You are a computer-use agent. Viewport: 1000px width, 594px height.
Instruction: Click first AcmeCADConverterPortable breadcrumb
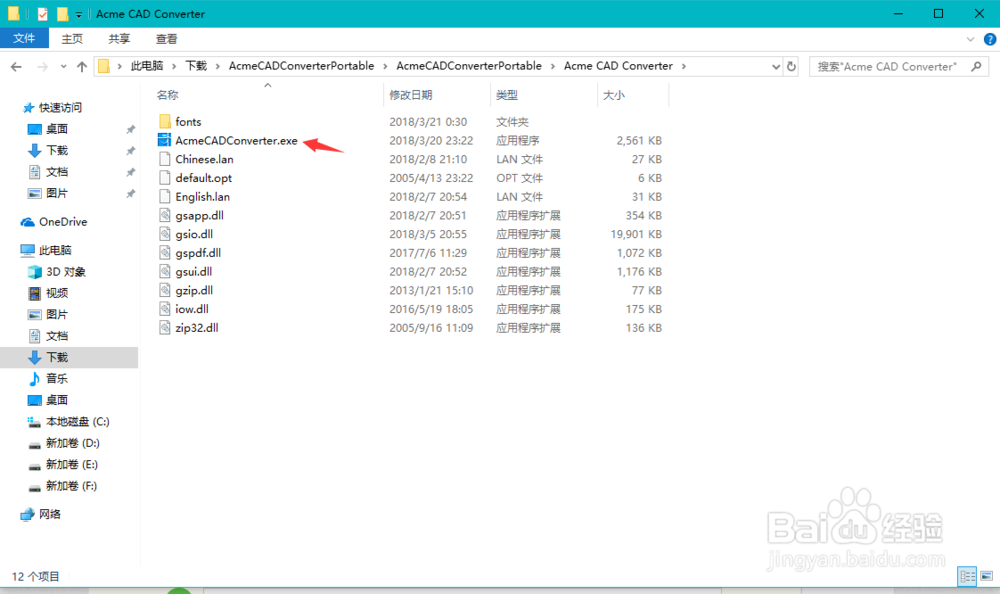tap(301, 66)
